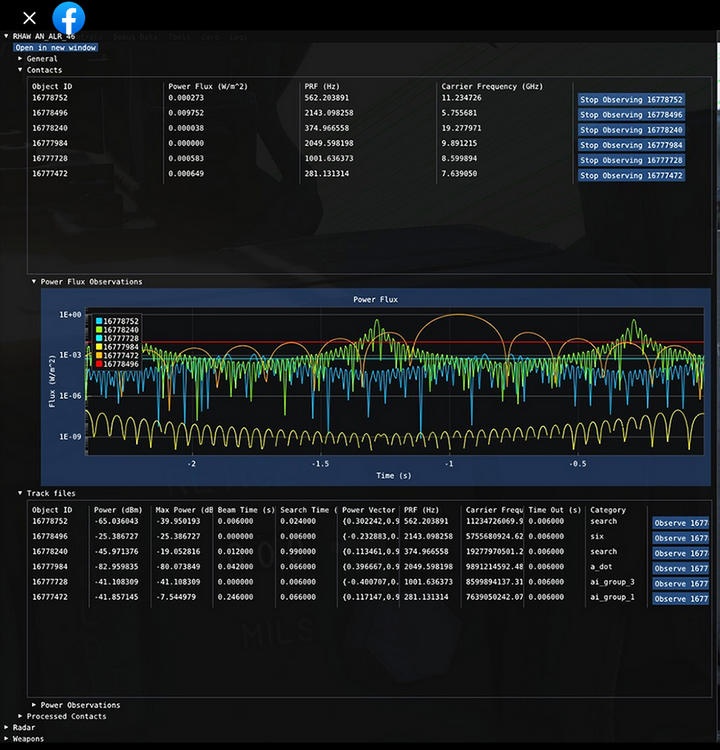Click Observe button in the 16778240 track row
Viewport: 720px width, 750px height.
681,553
